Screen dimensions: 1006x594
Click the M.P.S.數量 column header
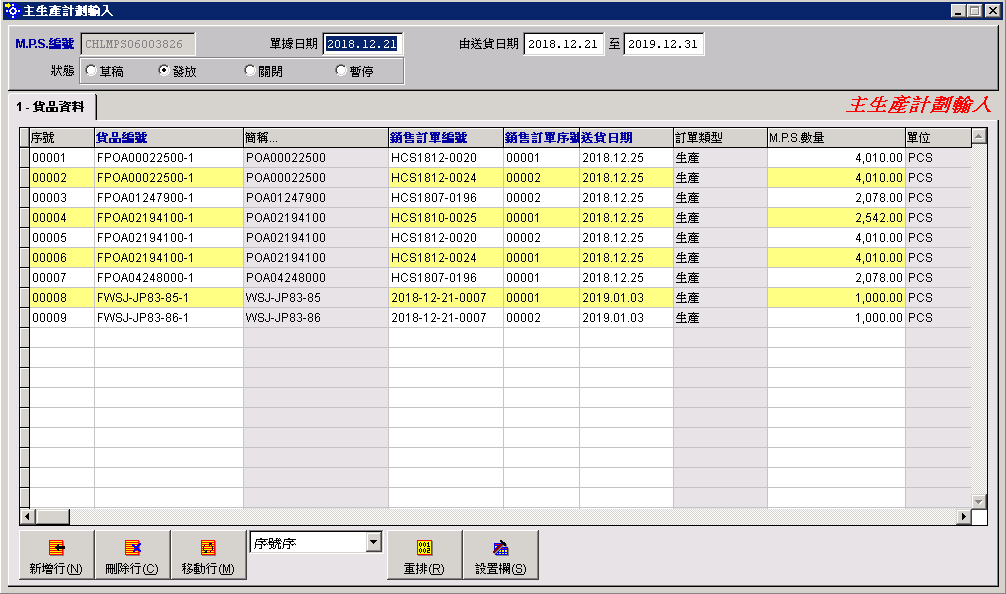tap(836, 137)
